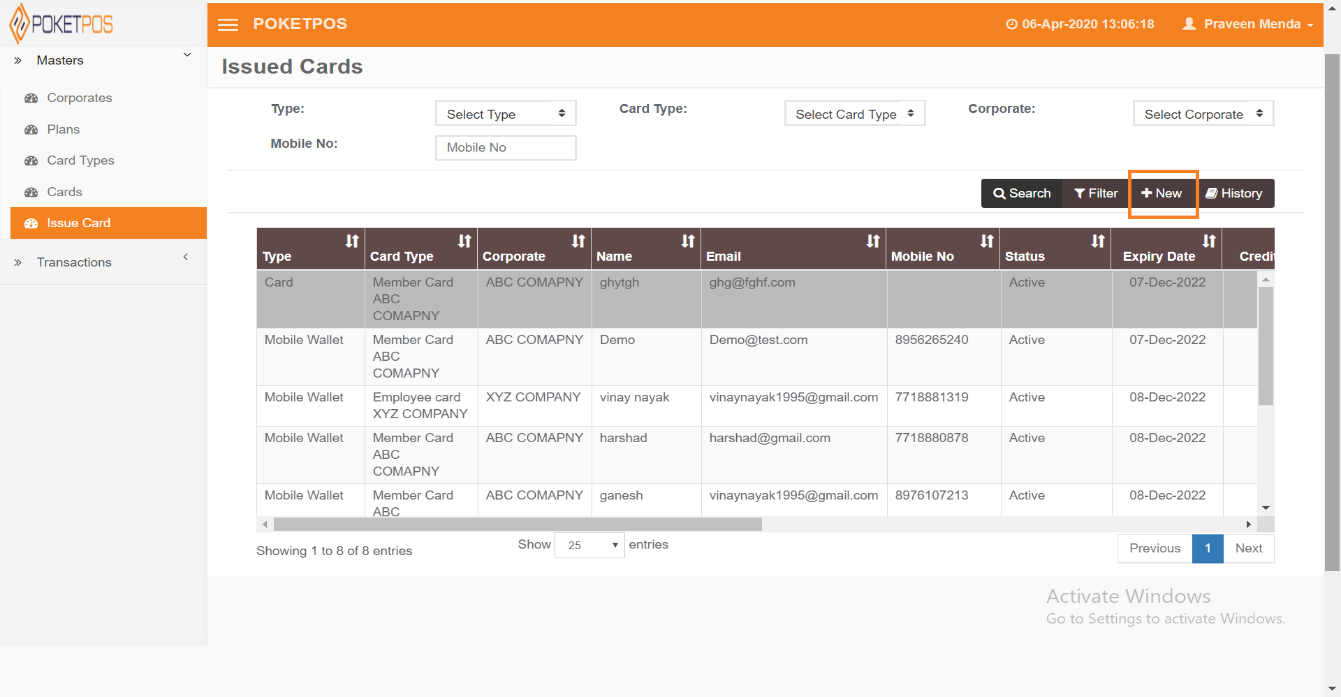Viewport: 1341px width, 697px height.
Task: Click the table's horizontal scroll left arrow
Action: [265, 524]
